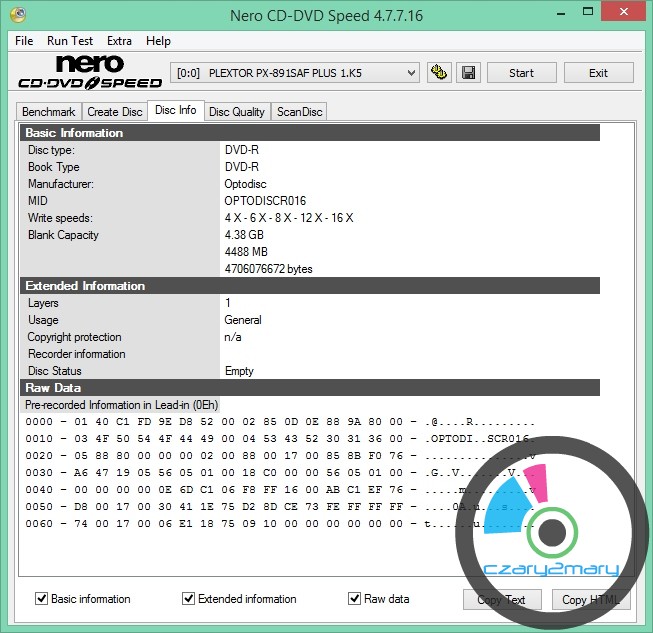This screenshot has width=653, height=633.
Task: Click the Nero CD-DVD Speed logo
Action: (x=86, y=72)
